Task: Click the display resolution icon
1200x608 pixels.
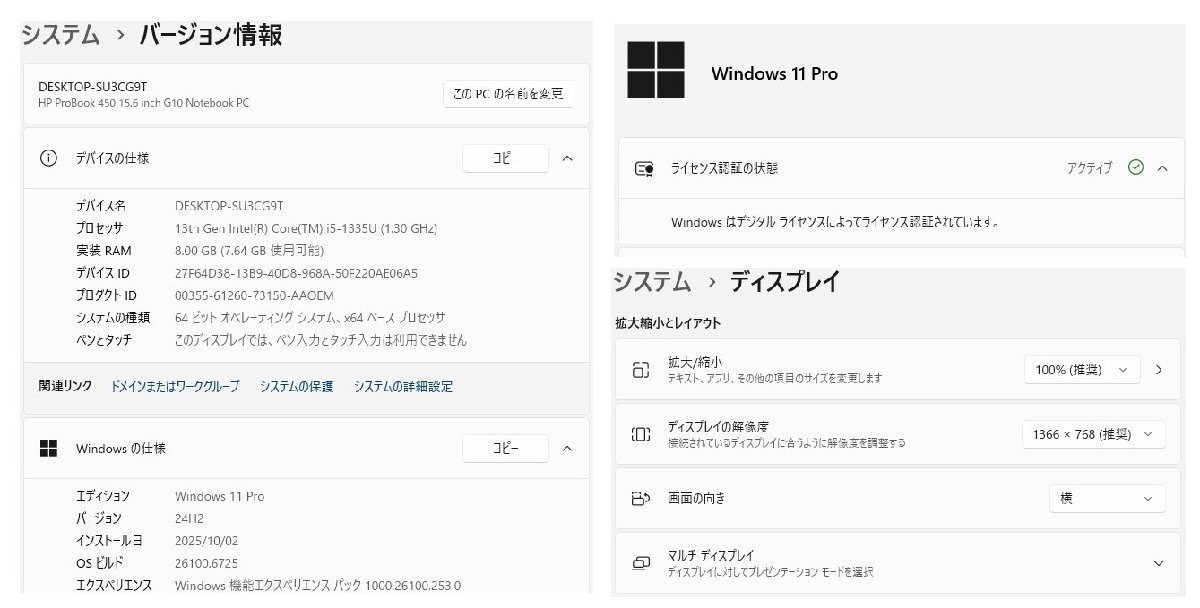Action: click(x=641, y=434)
